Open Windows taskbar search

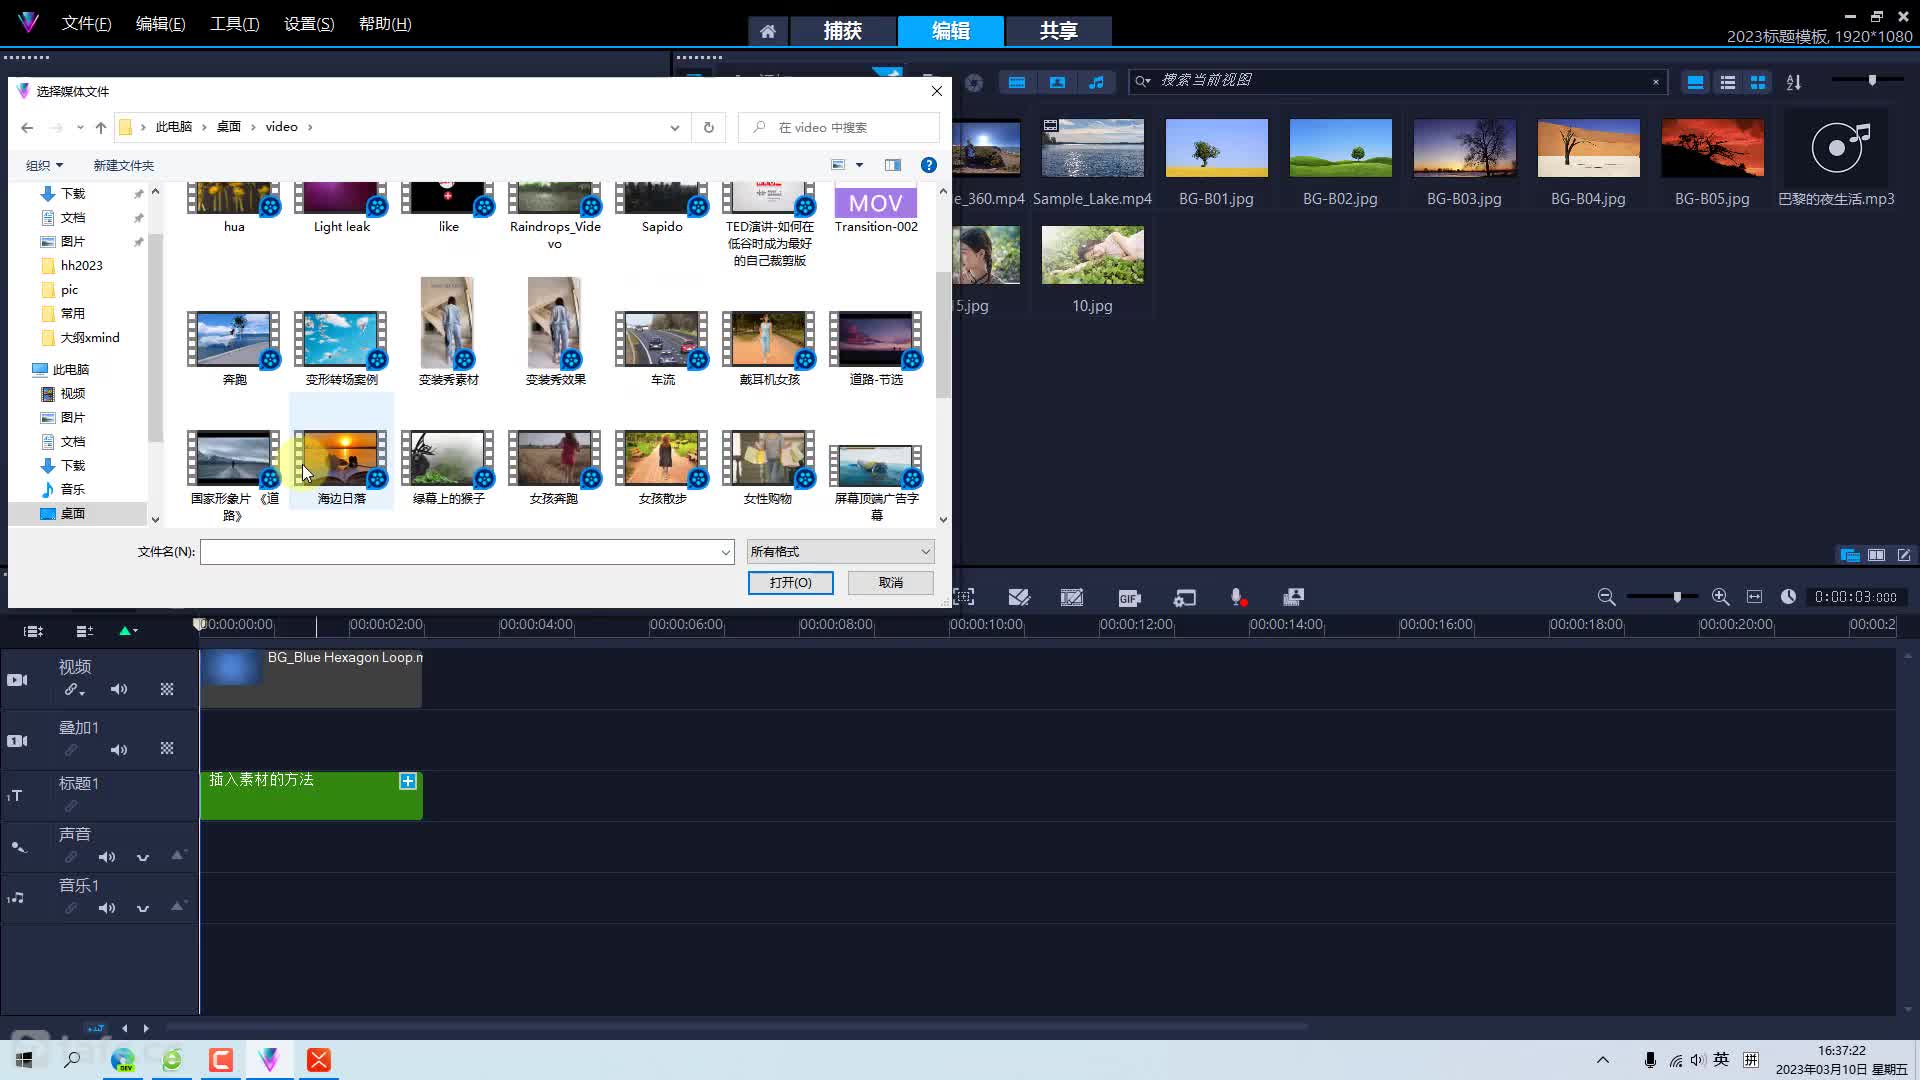[x=72, y=1060]
